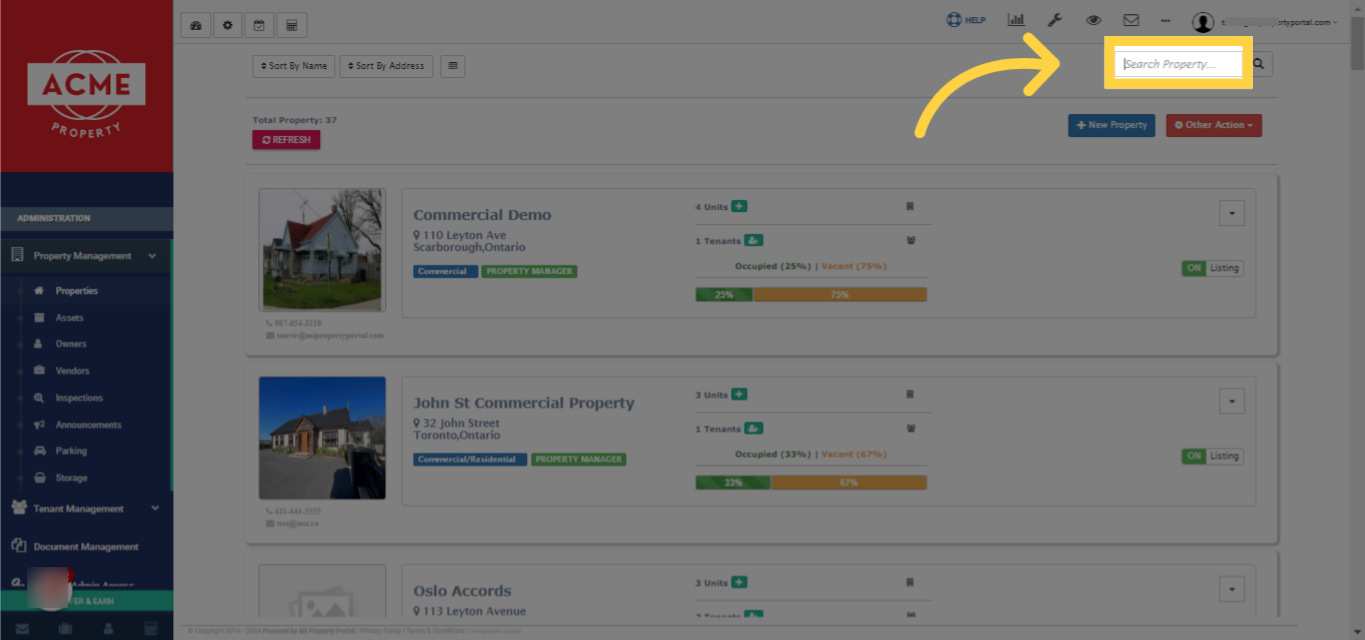The image size is (1365, 640).
Task: Click the tenants group icon in John St row
Action: pyautogui.click(x=910, y=428)
